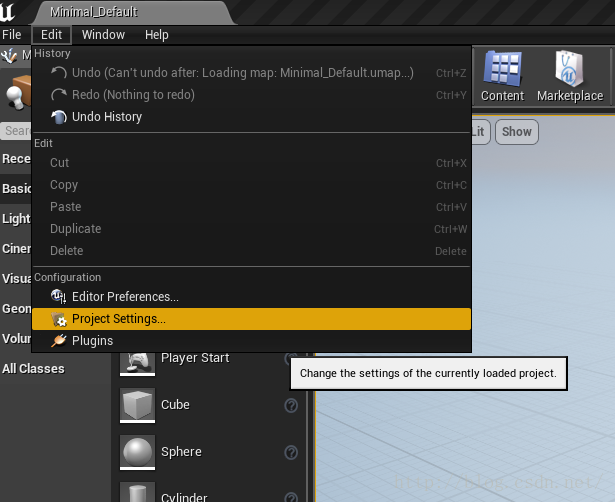Choose Project Settings... menu item
The height and width of the screenshot is (502, 615).
(251, 319)
